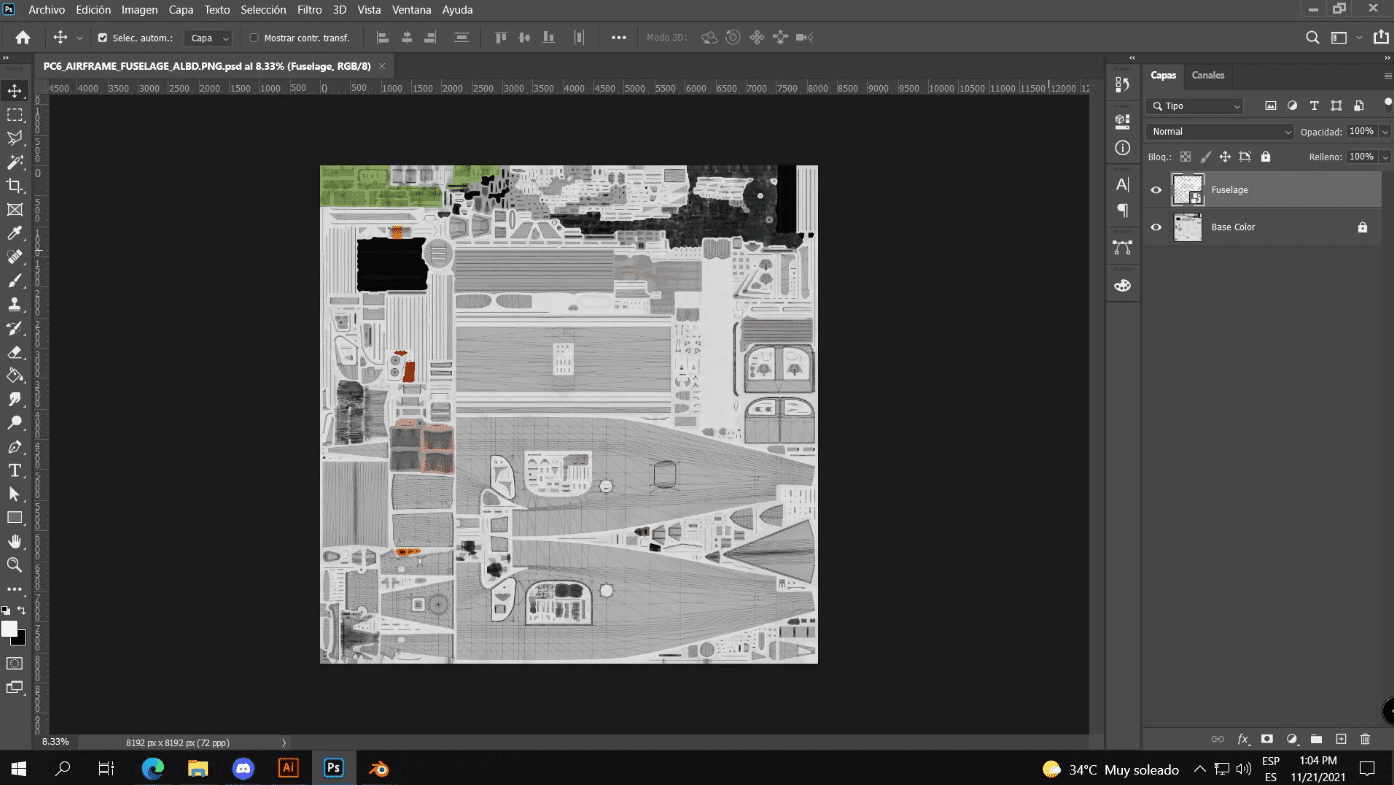The image size is (1394, 785).
Task: Open the Normal blend mode dropdown
Action: click(1220, 132)
